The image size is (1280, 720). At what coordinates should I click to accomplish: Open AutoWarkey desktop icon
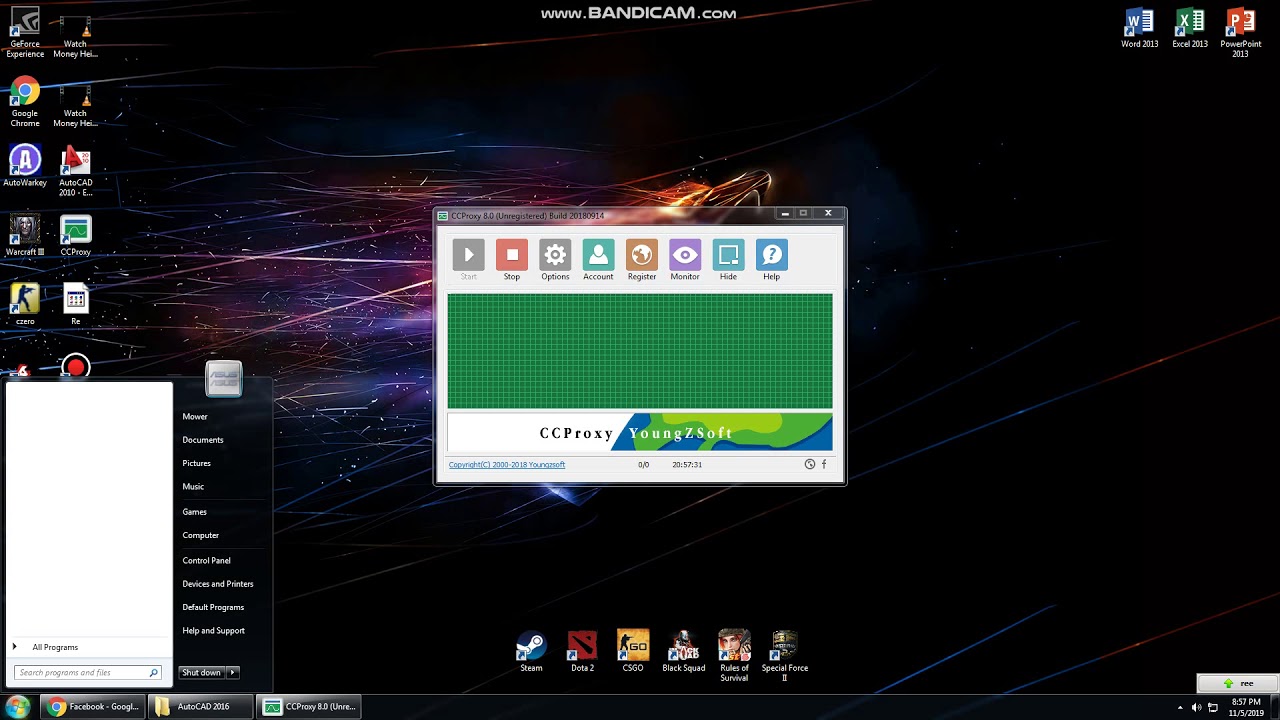tap(25, 167)
